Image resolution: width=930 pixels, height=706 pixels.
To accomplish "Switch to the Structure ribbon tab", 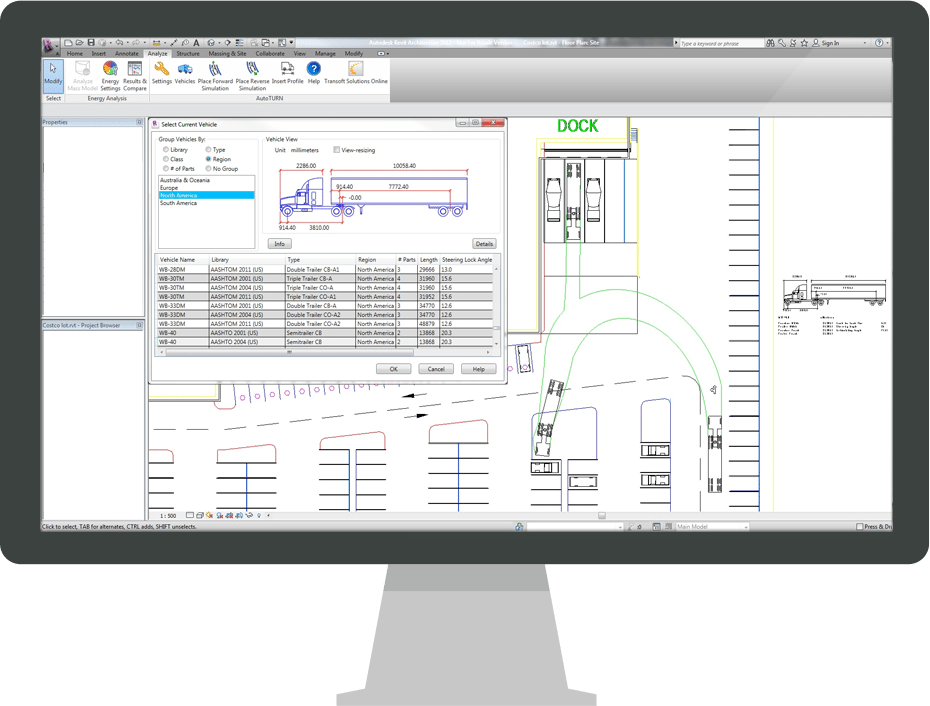I will point(187,53).
